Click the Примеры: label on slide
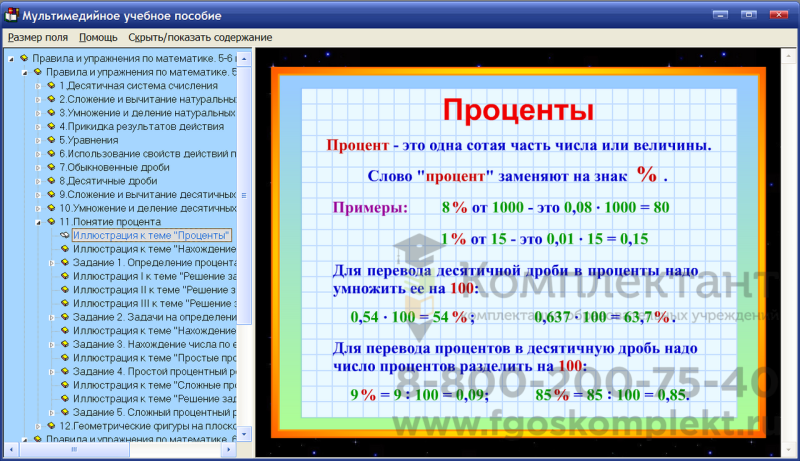The image size is (800, 461). tap(370, 208)
